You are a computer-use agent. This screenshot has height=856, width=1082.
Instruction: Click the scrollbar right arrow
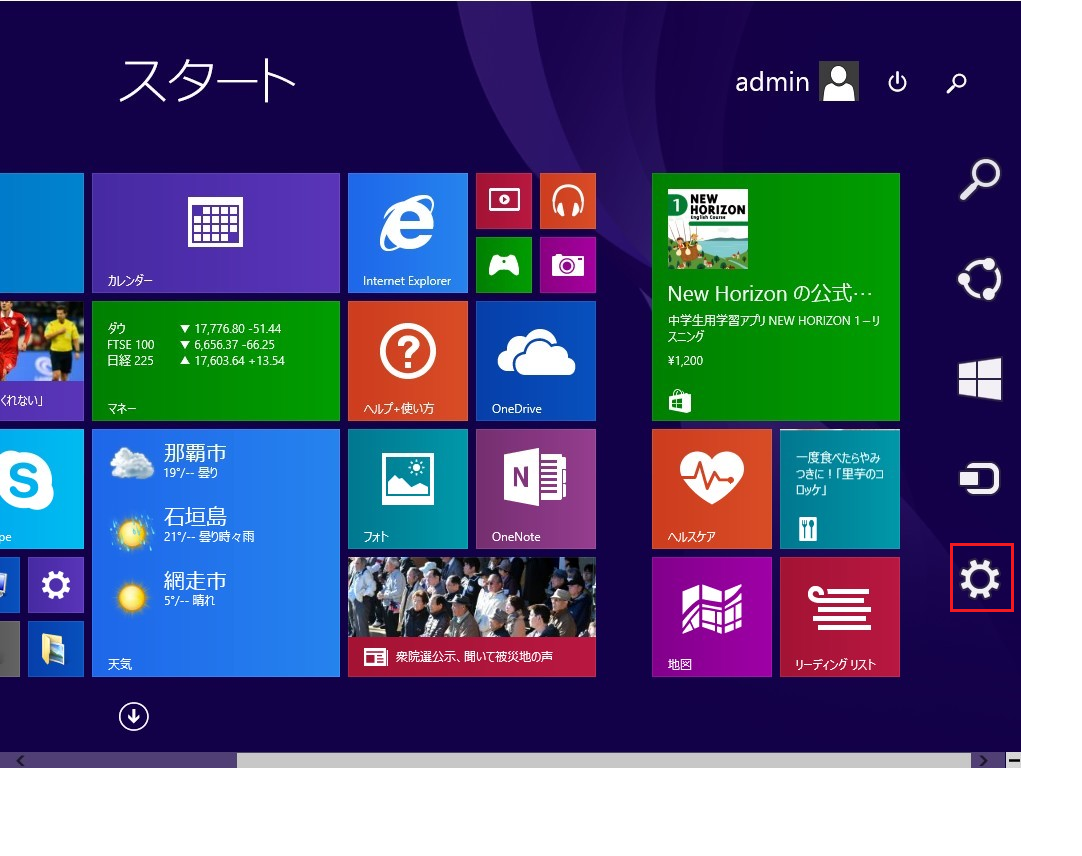point(985,761)
